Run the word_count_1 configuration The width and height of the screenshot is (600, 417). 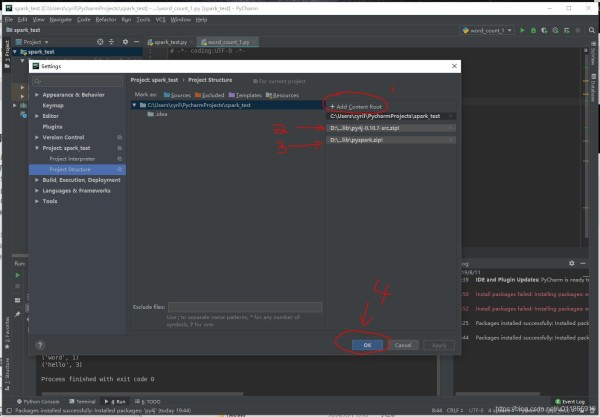click(522, 30)
